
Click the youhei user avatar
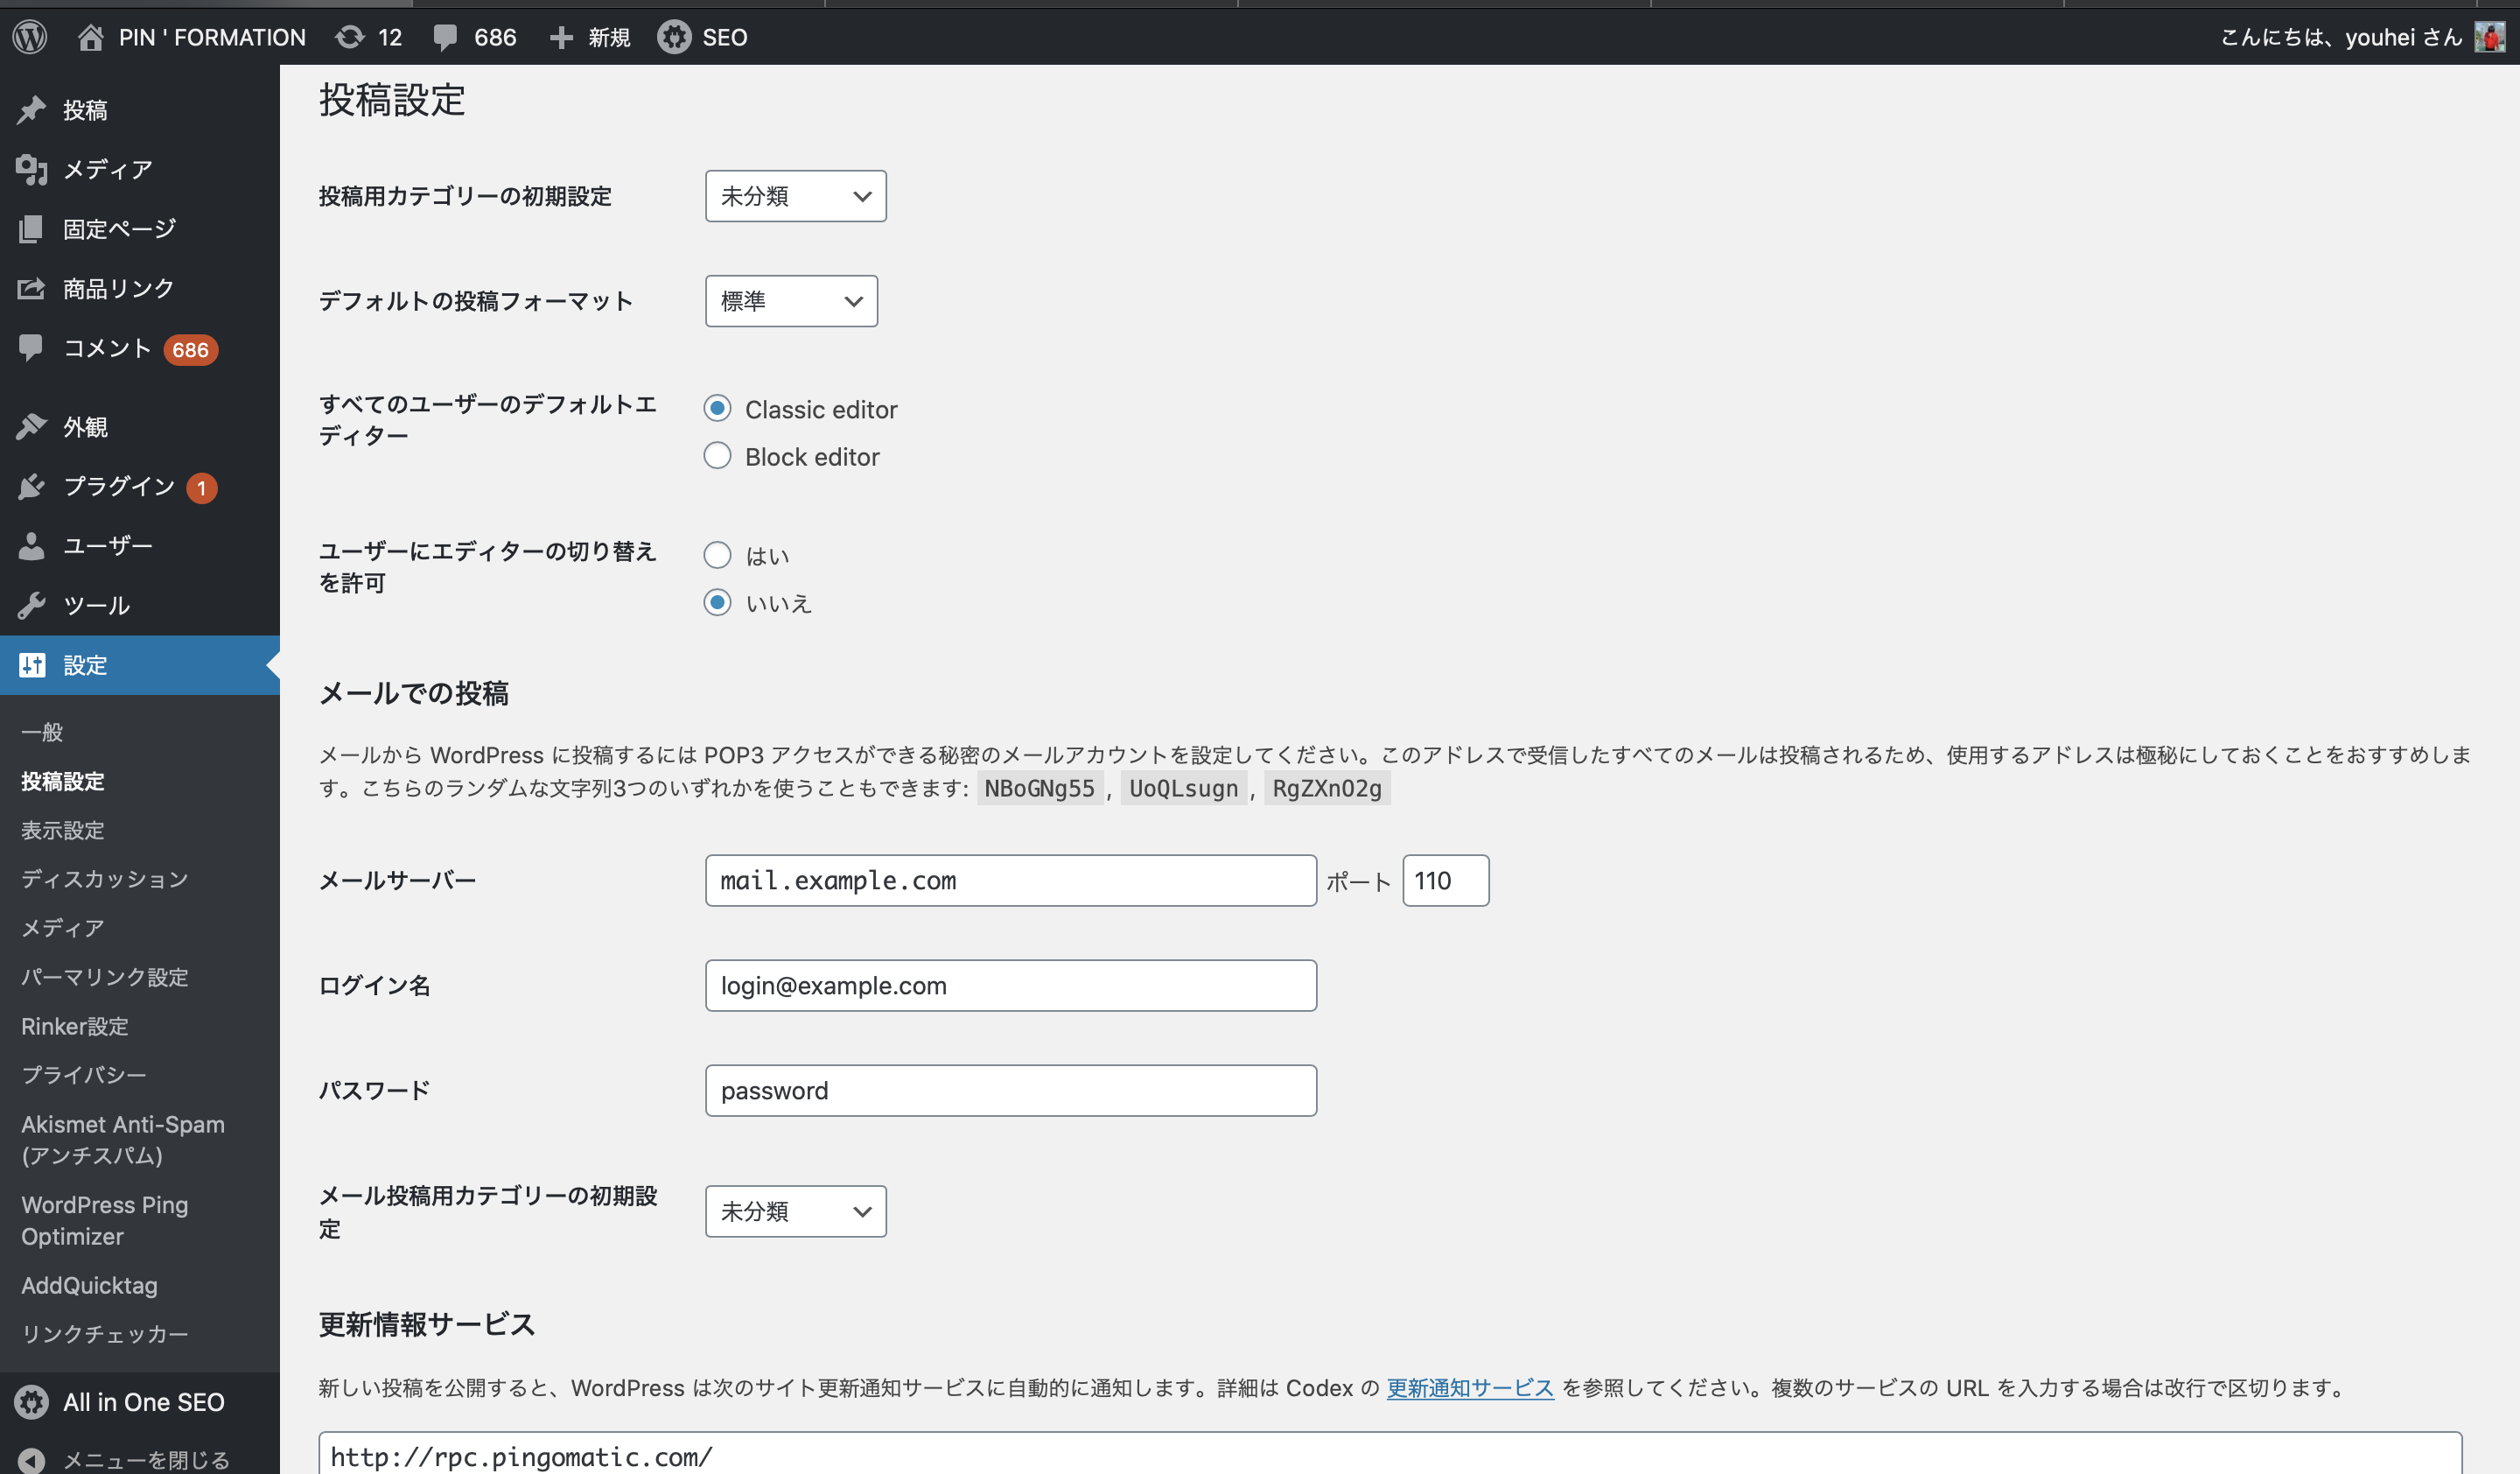[x=2489, y=37]
